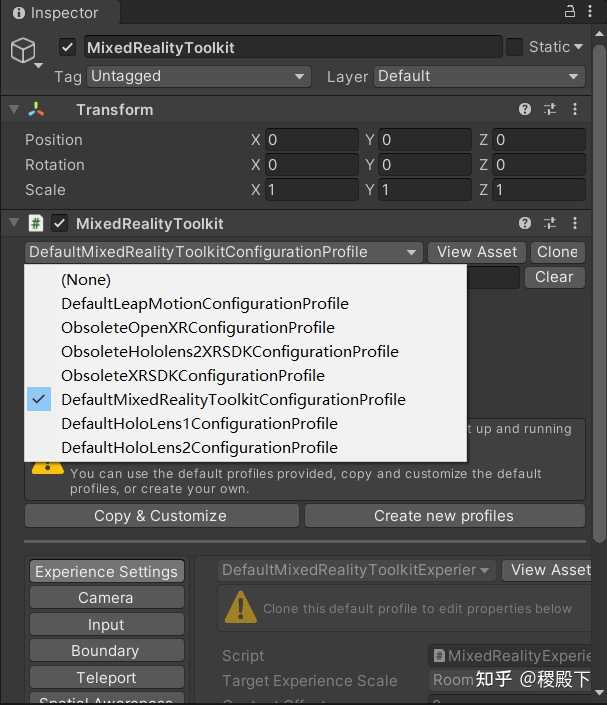Click the warning icon beside clone profile message
The width and height of the screenshot is (607, 705).
tap(241, 607)
